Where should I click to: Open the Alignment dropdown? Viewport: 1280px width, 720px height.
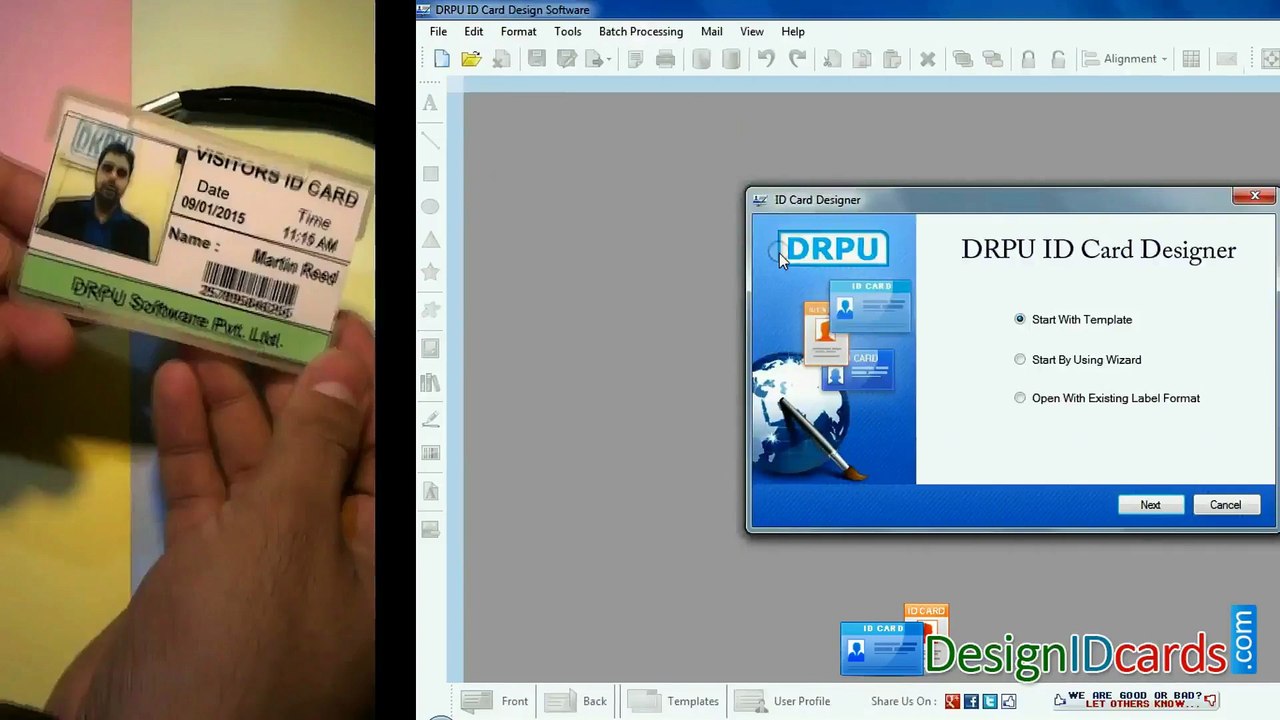(1126, 59)
